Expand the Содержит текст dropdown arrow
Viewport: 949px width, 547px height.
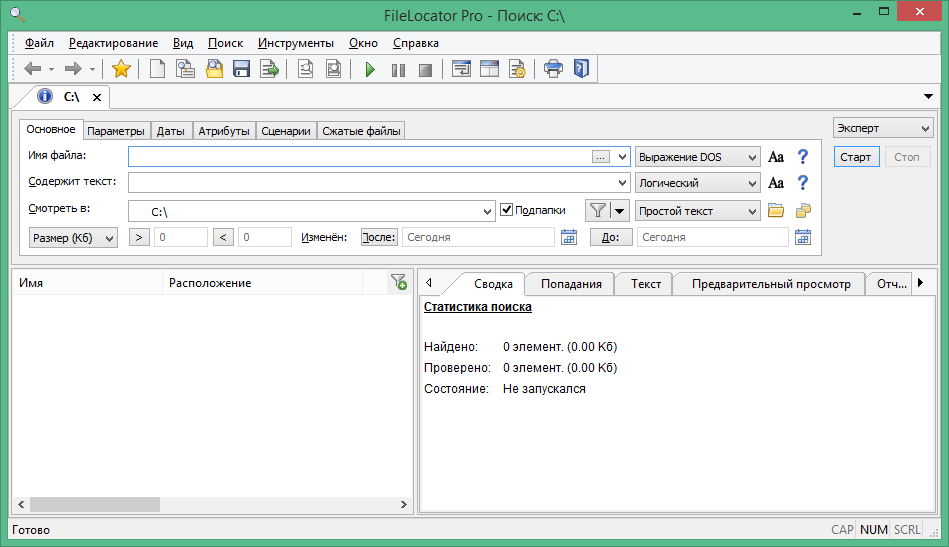pos(622,183)
